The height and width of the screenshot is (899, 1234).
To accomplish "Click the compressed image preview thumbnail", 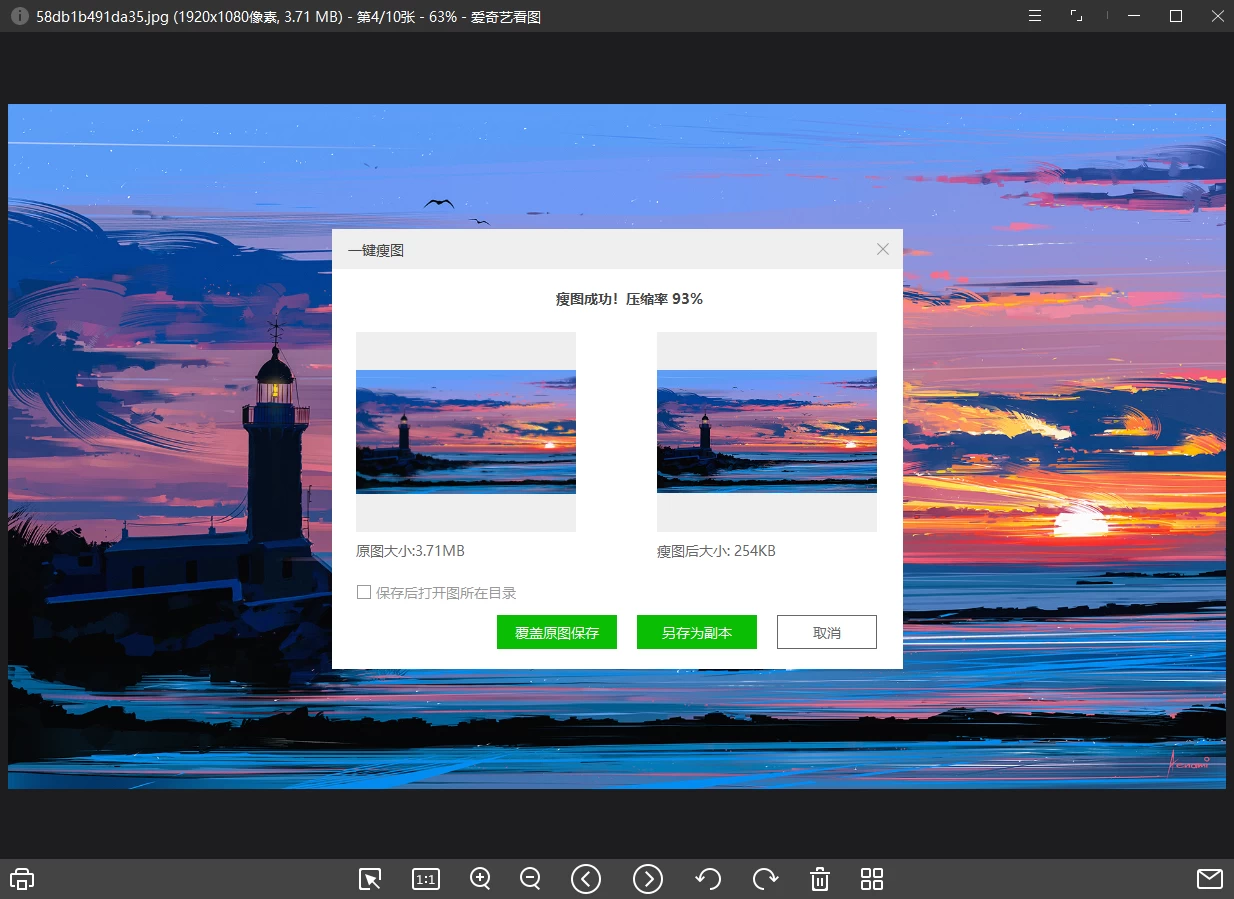I will tap(766, 431).
